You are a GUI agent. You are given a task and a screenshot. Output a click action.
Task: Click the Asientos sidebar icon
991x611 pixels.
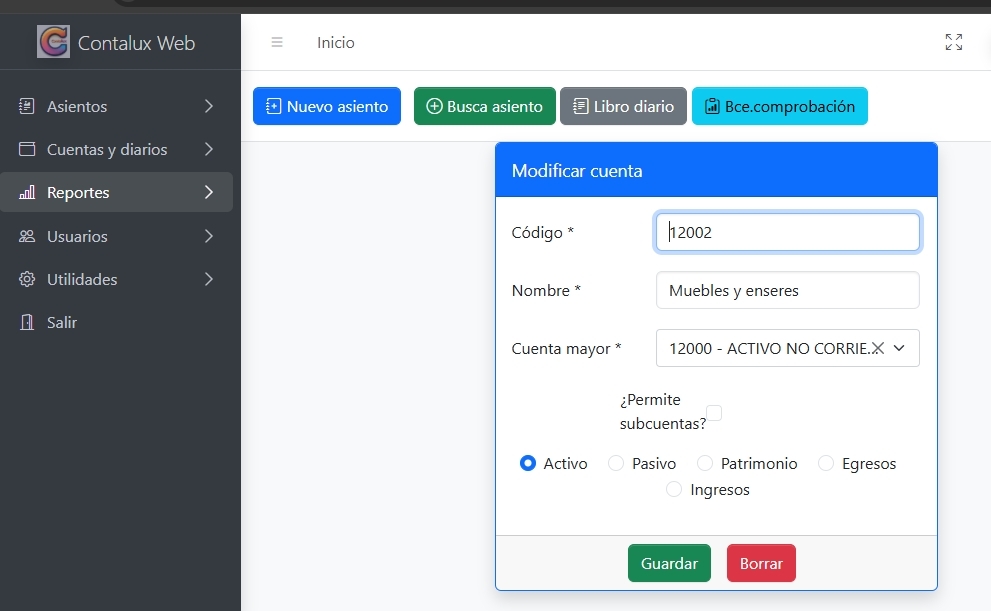[27, 106]
